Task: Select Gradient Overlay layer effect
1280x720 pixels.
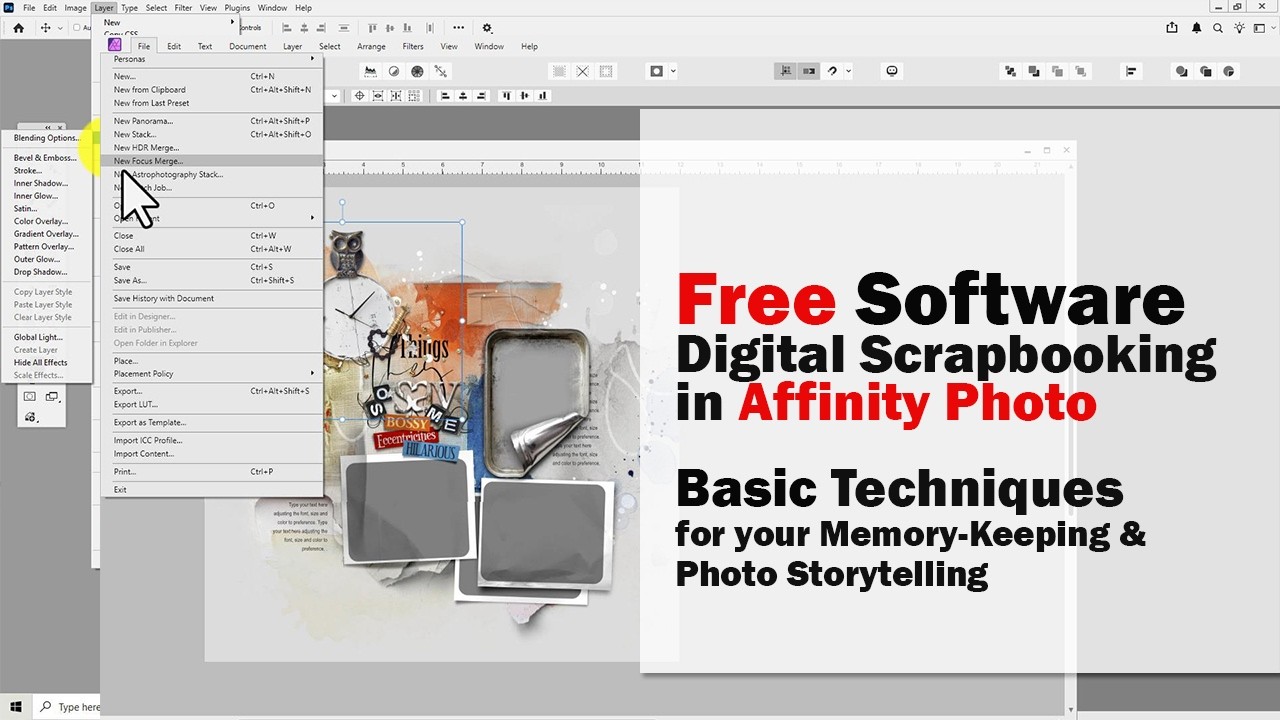Action: coord(47,234)
